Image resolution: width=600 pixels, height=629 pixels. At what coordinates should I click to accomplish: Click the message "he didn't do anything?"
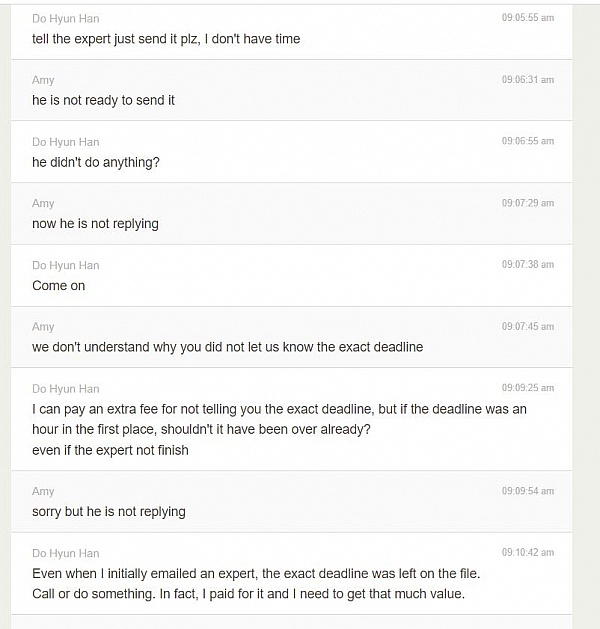[95, 162]
